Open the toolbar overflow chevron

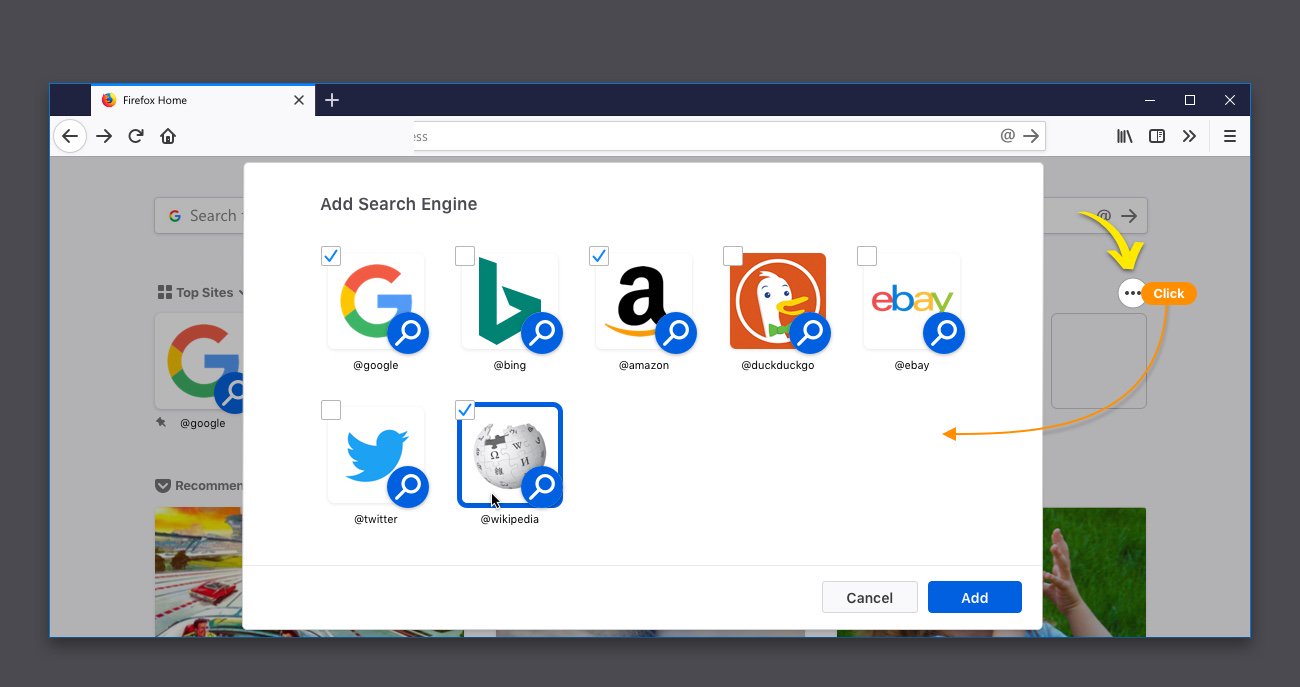click(x=1189, y=136)
